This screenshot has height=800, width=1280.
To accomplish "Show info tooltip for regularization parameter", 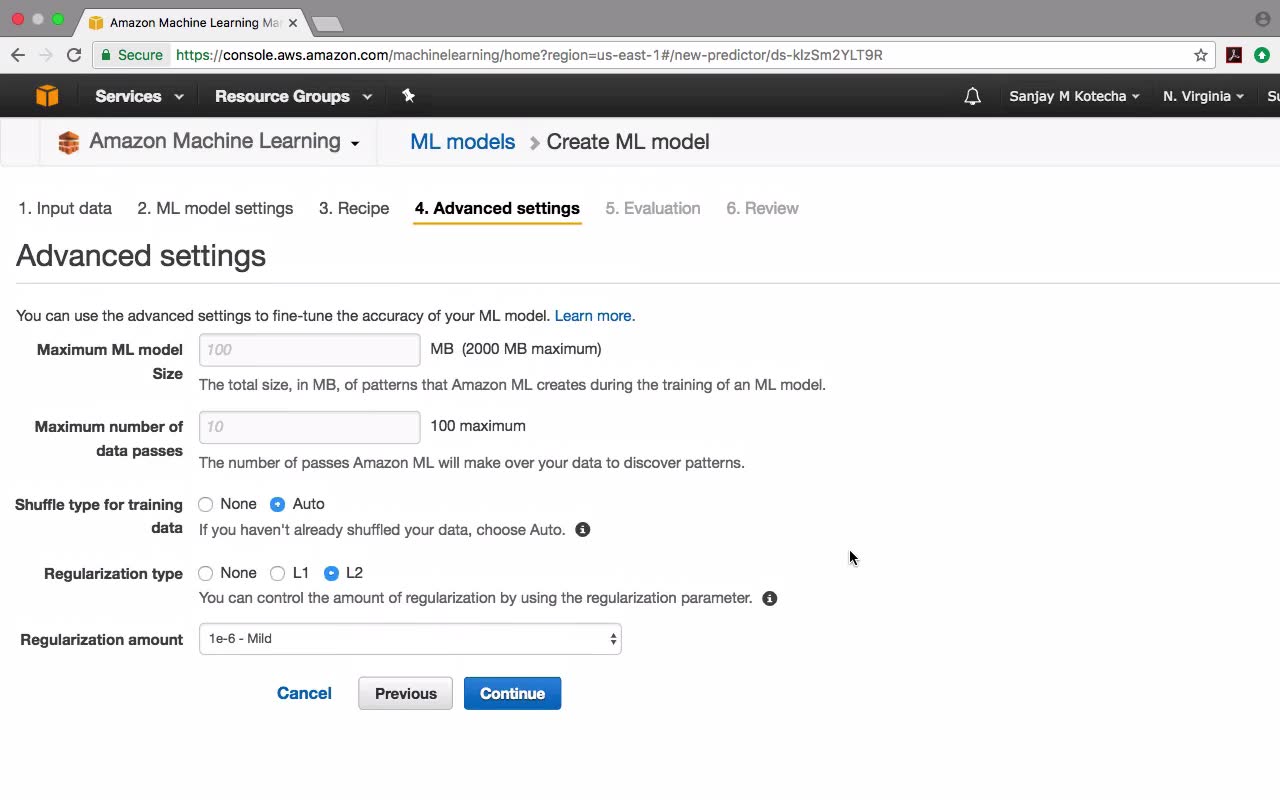I will pos(770,599).
